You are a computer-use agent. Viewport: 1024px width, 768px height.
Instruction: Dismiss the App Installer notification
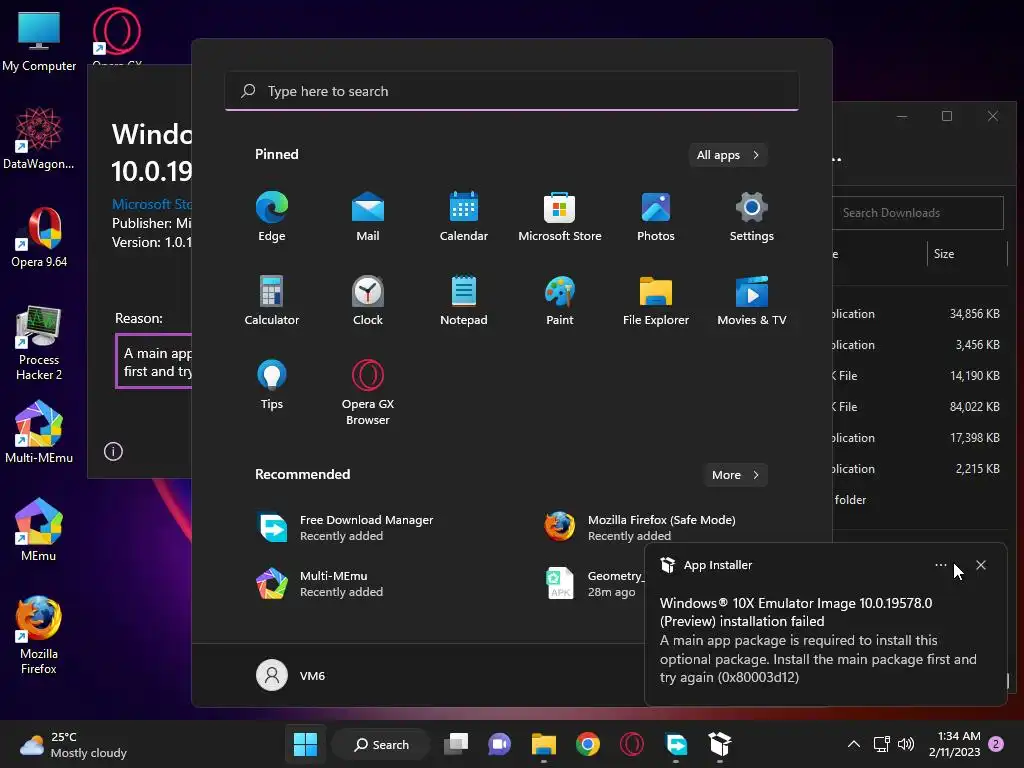pyautogui.click(x=981, y=565)
